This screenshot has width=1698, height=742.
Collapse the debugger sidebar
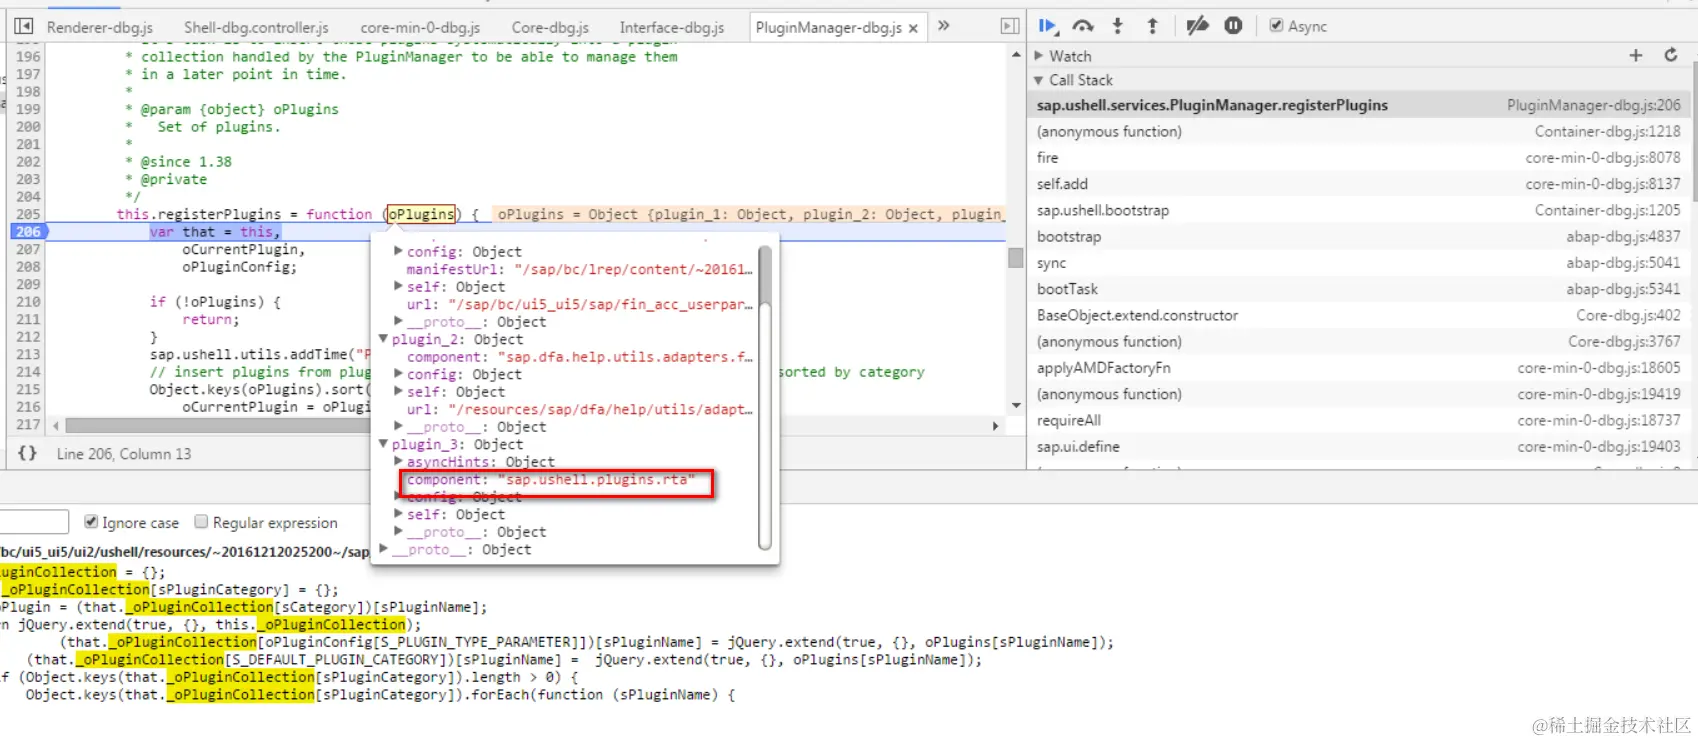(x=1010, y=26)
